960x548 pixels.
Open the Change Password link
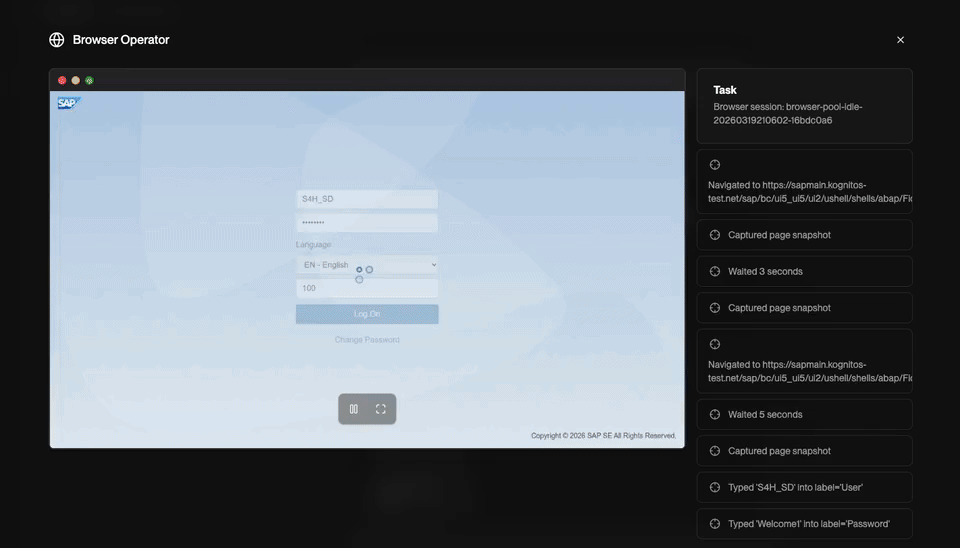click(367, 340)
